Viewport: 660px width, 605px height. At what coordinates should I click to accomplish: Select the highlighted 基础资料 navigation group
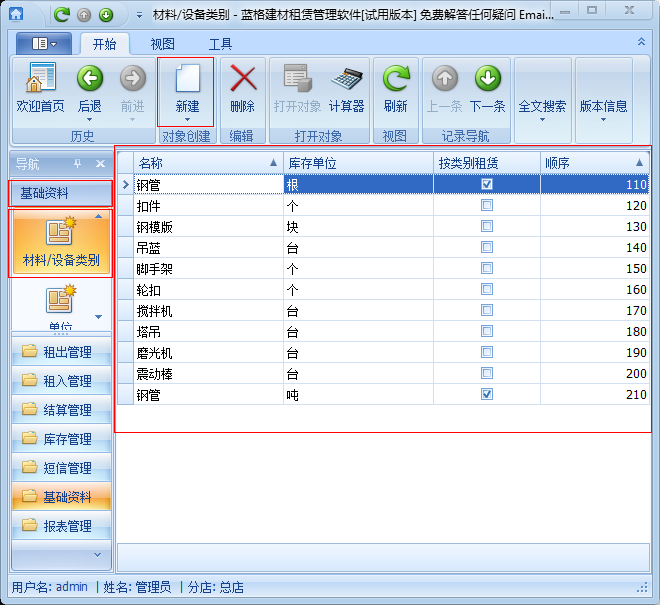[x=61, y=497]
